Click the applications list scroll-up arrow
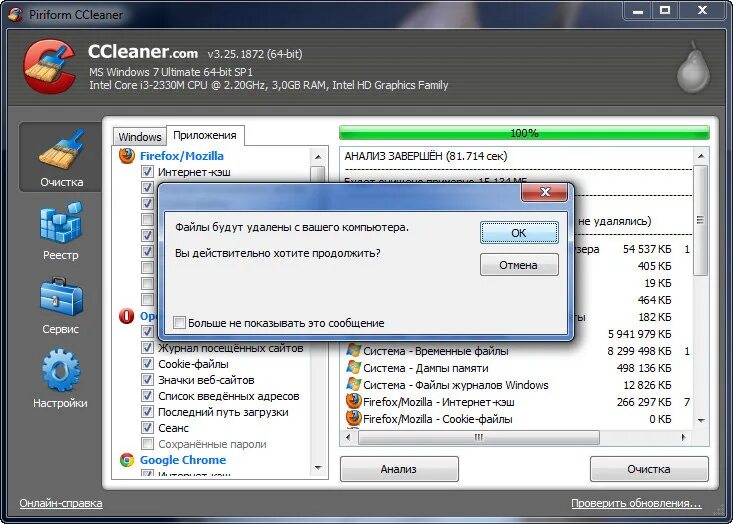The height and width of the screenshot is (524, 733). coord(318,157)
